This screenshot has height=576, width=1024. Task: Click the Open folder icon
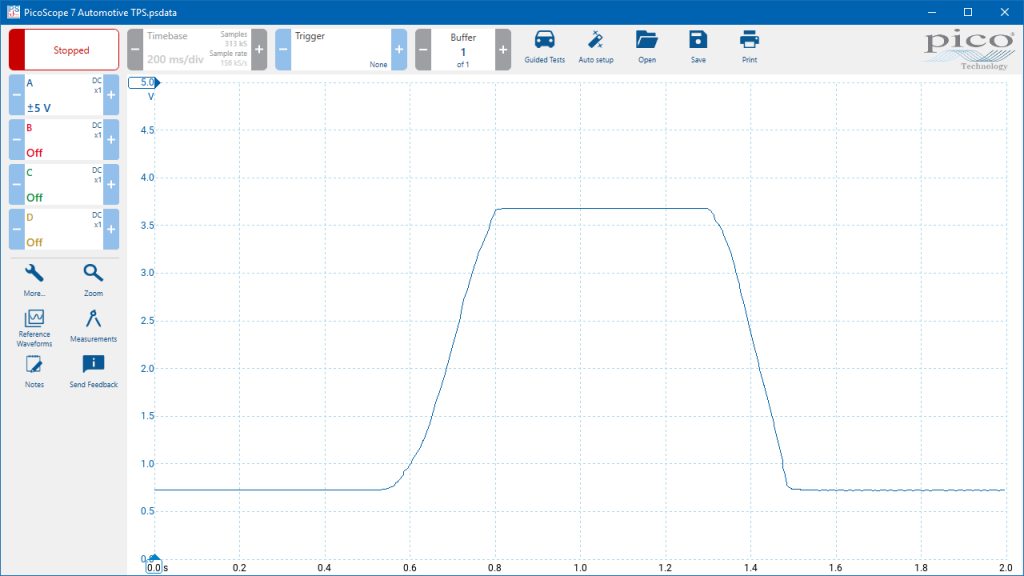647,47
